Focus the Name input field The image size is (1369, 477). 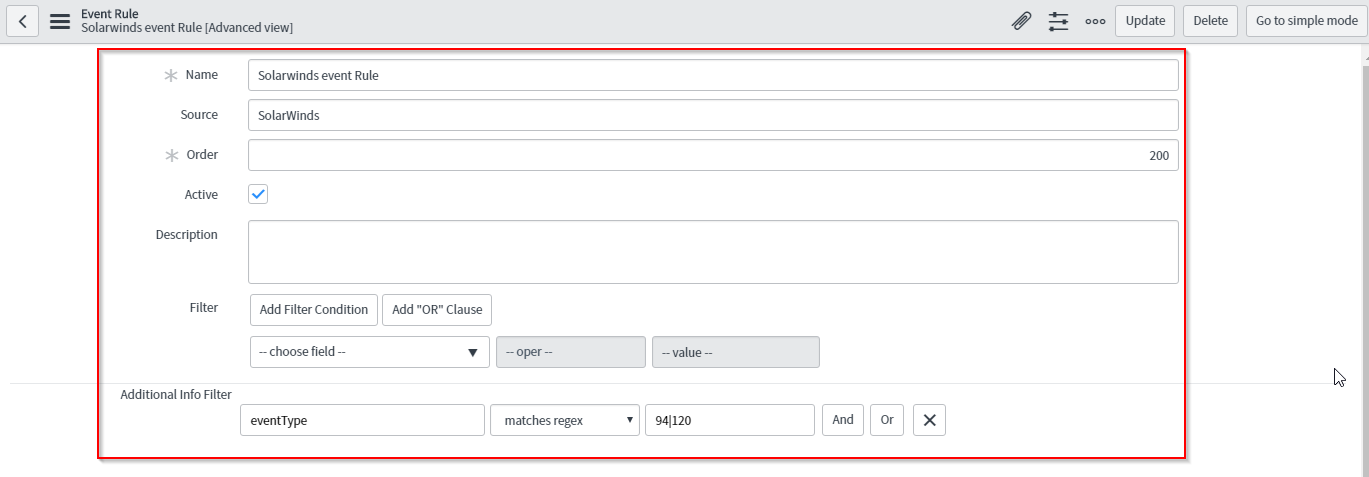pyautogui.click(x=713, y=75)
